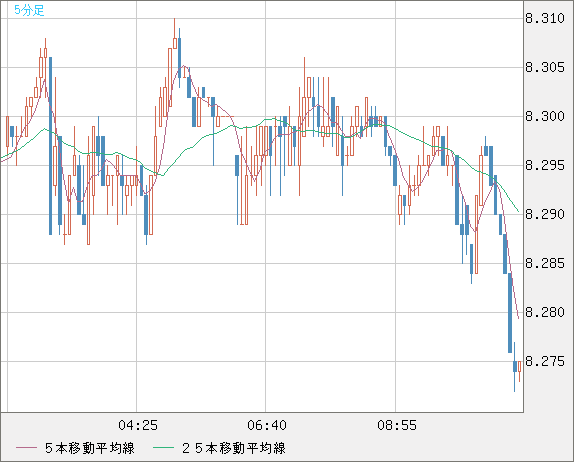Click the 04:25 time axis label
This screenshot has width=574, height=462.
[x=138, y=425]
